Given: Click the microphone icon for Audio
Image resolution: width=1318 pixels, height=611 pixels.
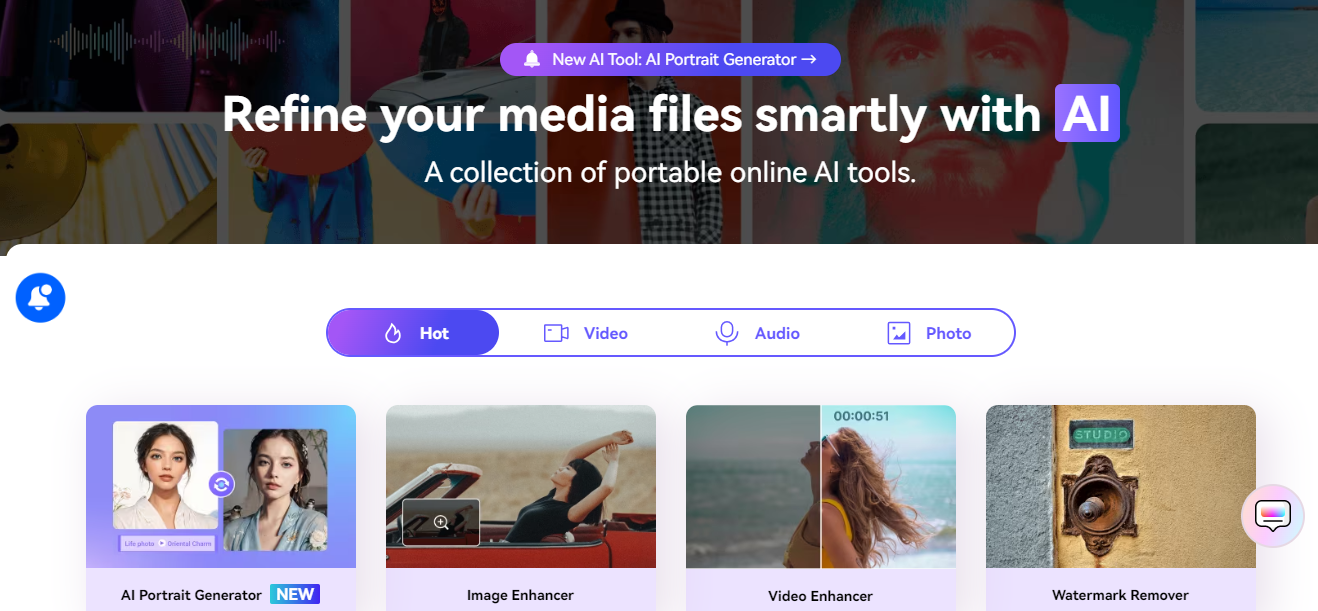Looking at the screenshot, I should tap(727, 333).
